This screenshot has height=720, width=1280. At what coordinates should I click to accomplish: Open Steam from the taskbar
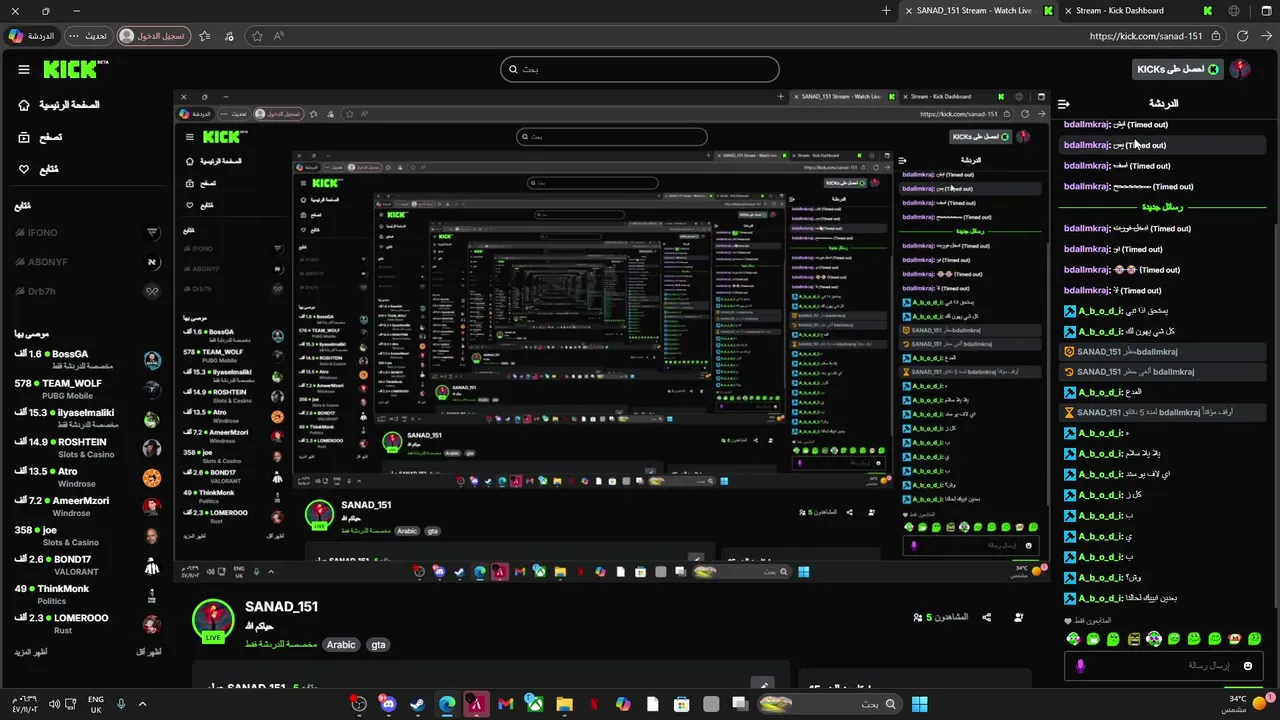417,704
